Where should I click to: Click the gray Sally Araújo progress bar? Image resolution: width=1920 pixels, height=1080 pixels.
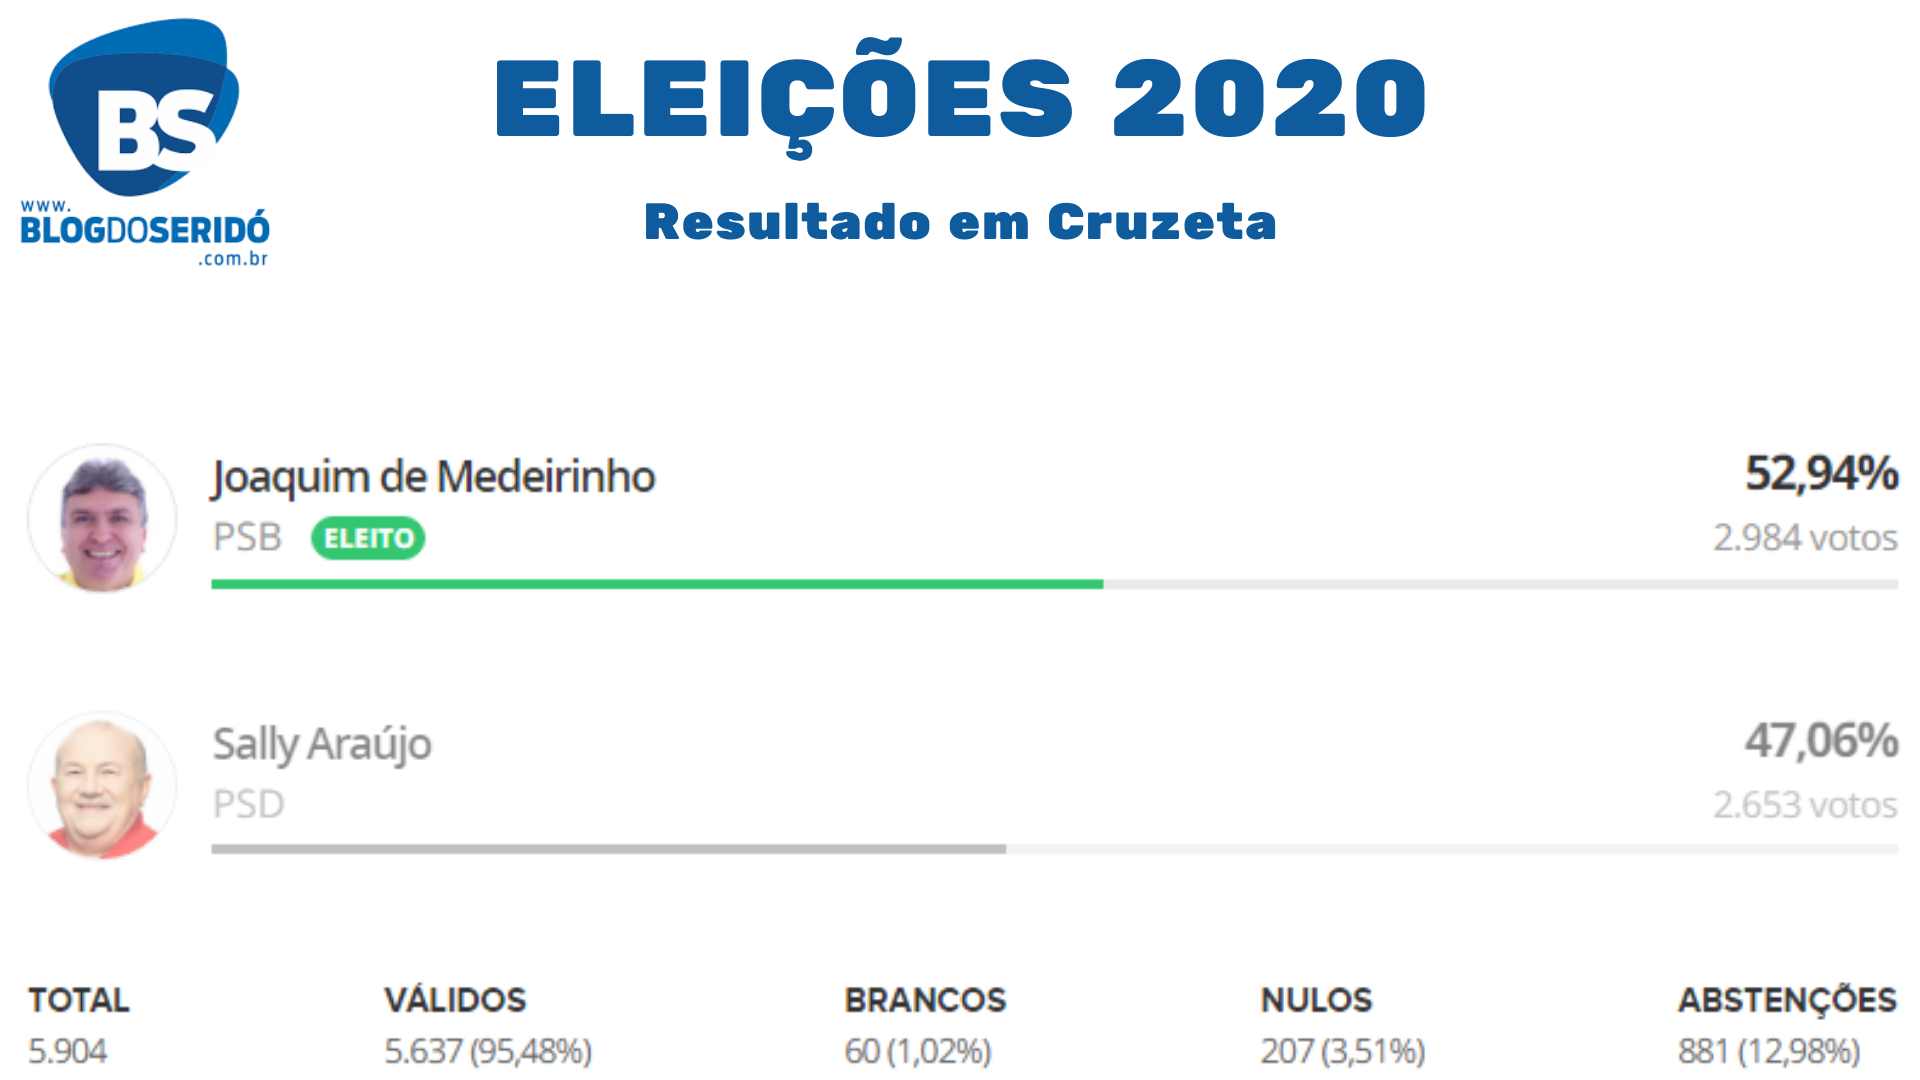tap(608, 849)
